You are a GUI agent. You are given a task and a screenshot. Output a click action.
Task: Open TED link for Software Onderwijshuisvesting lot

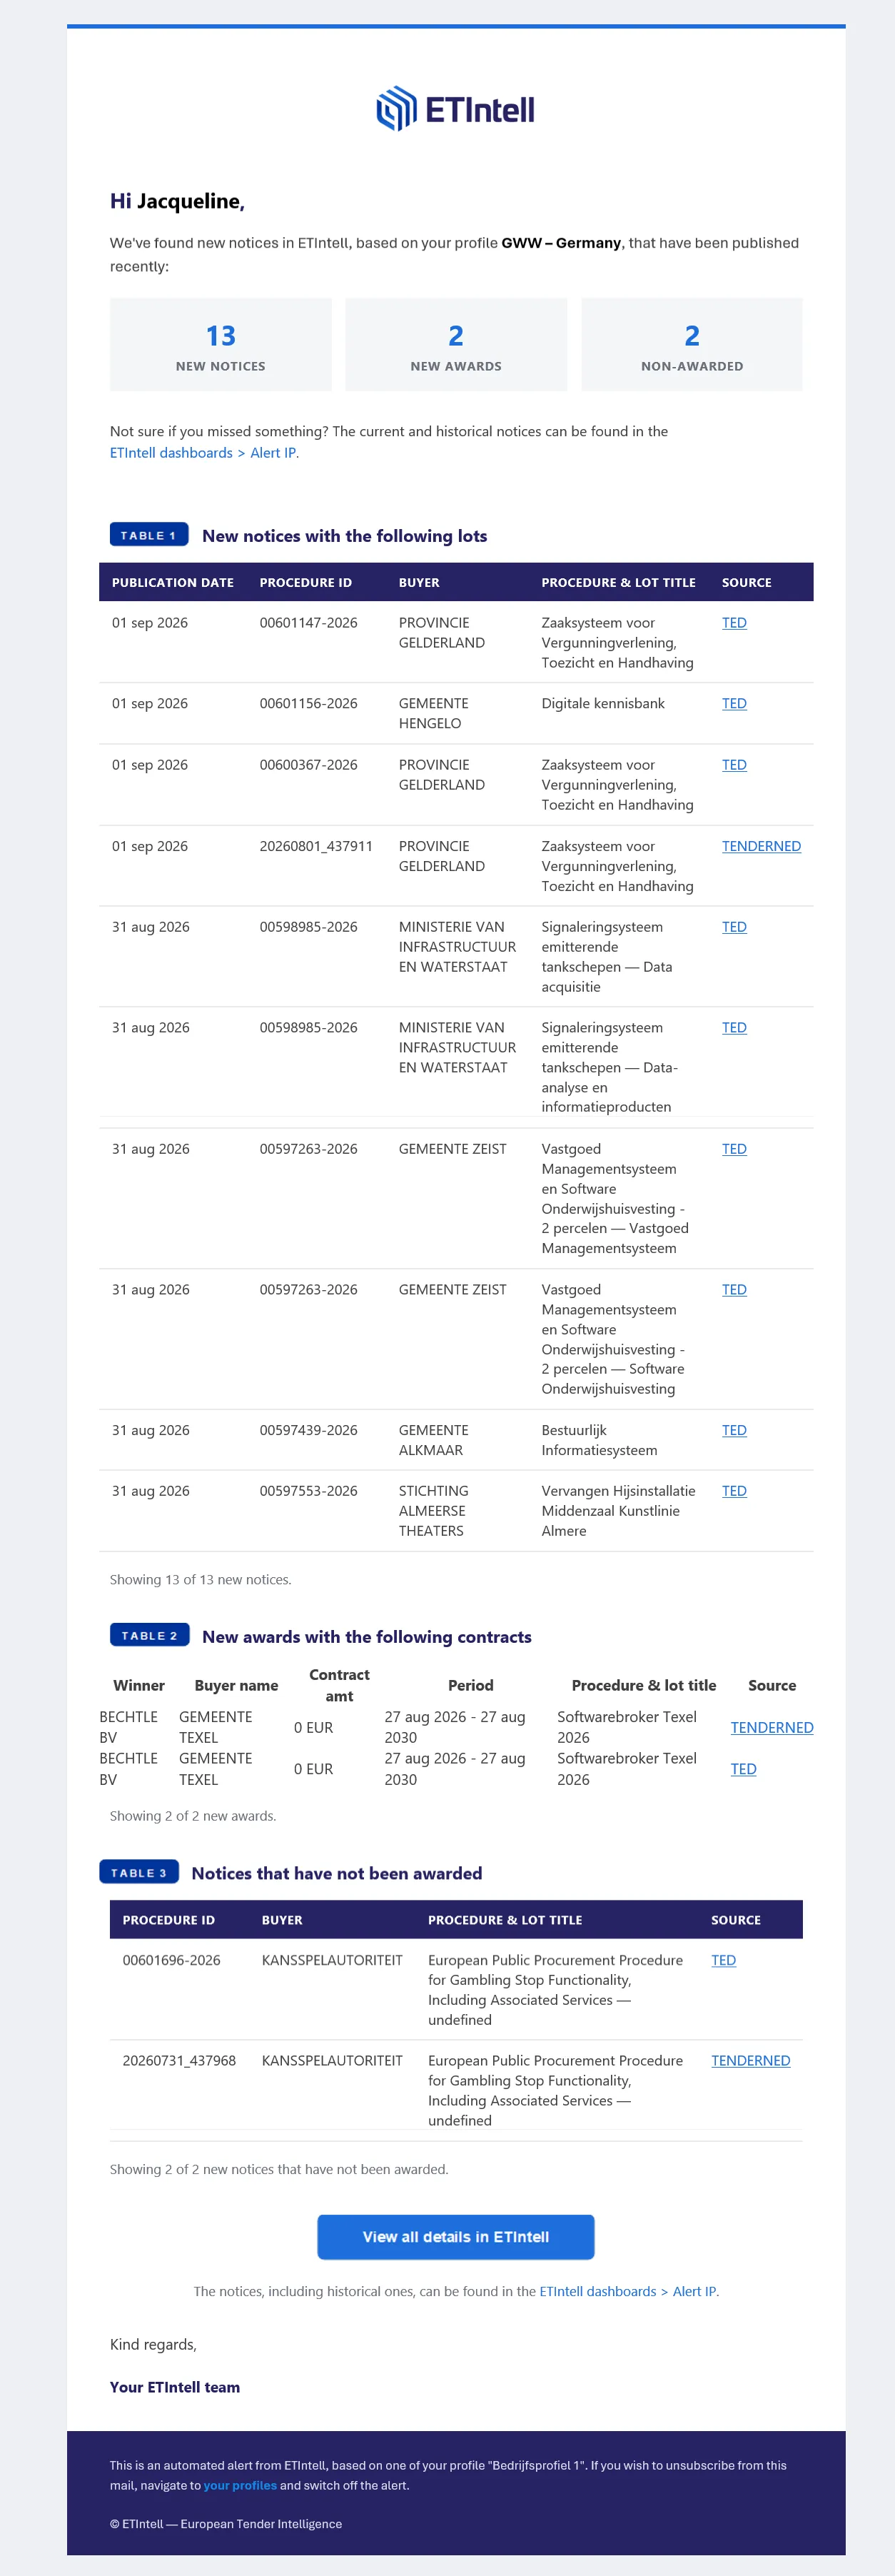point(734,1290)
